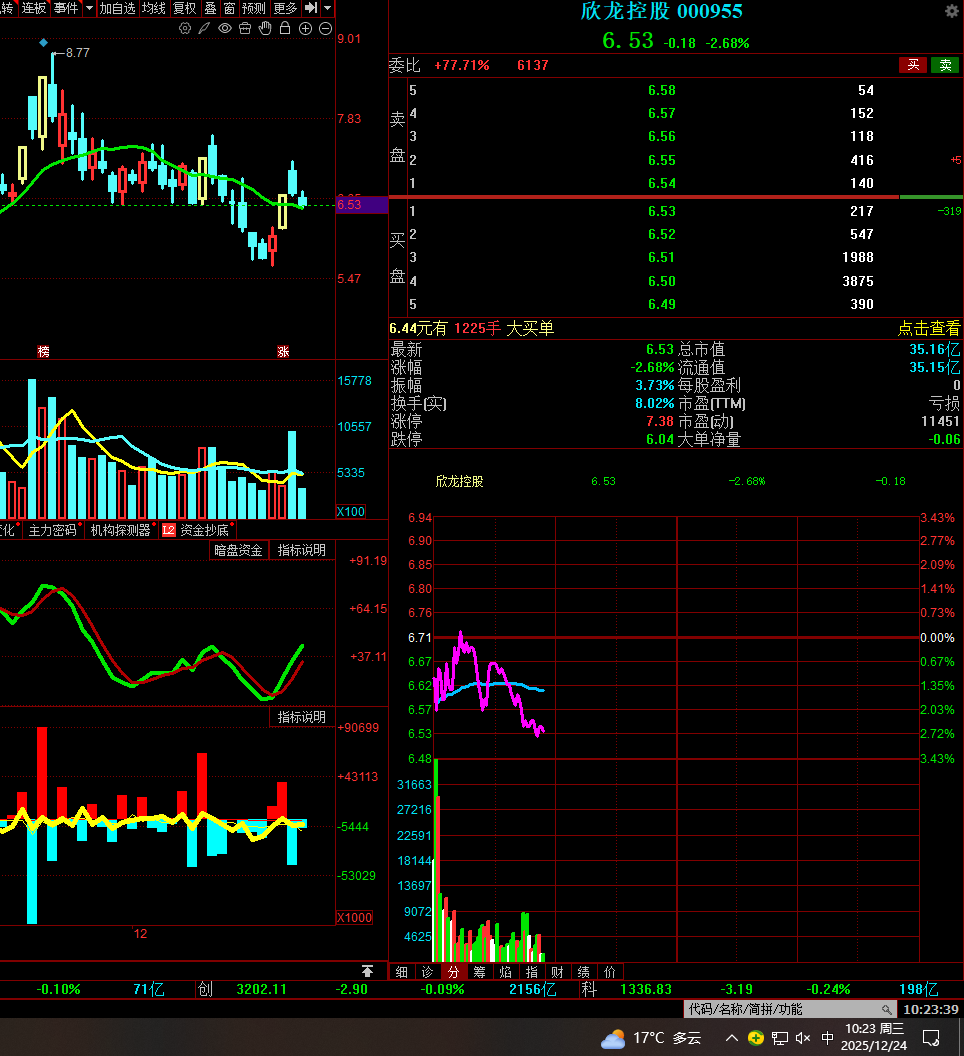Toggle the 叠 overlay option
This screenshot has height=1056, width=964.
pos(210,8)
